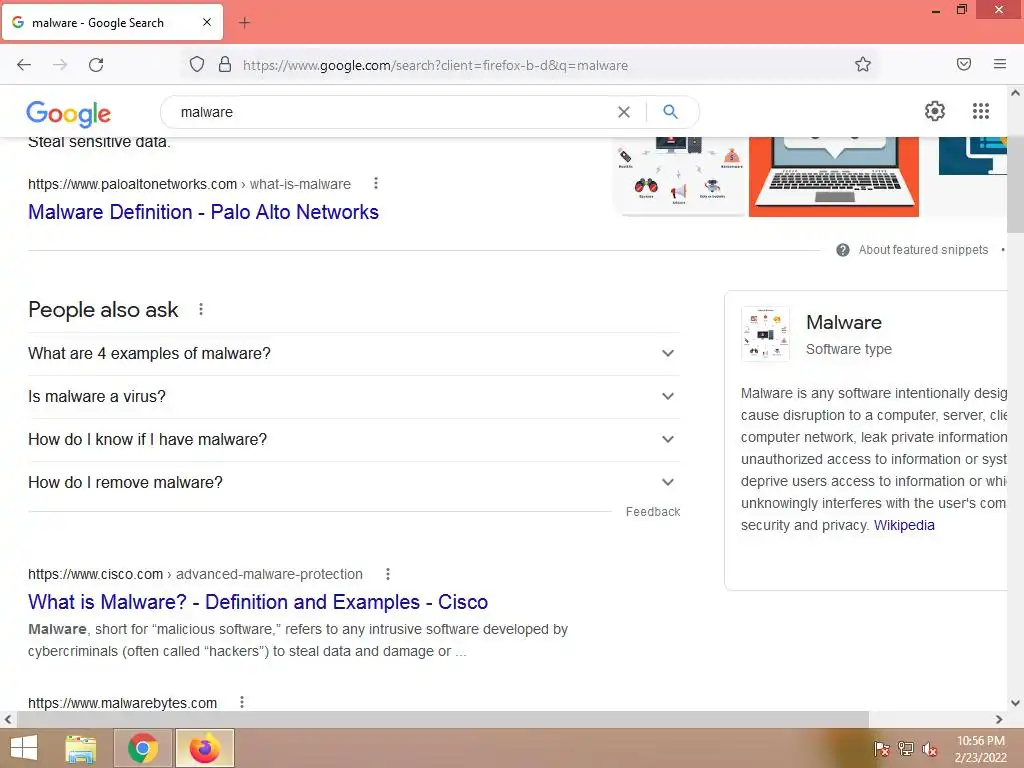
Task: Open Malware Definition - Palo Alto Networks link
Action: 203,212
